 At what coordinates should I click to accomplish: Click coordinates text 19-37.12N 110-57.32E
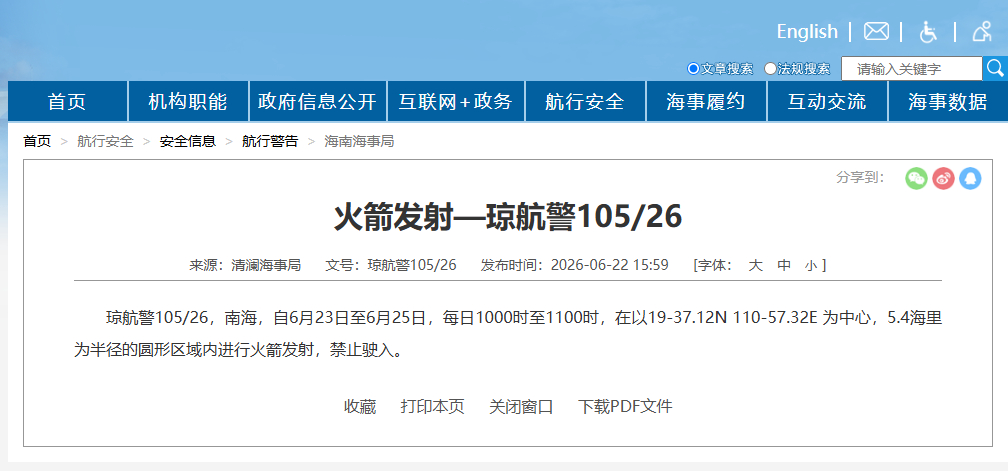[733, 317]
